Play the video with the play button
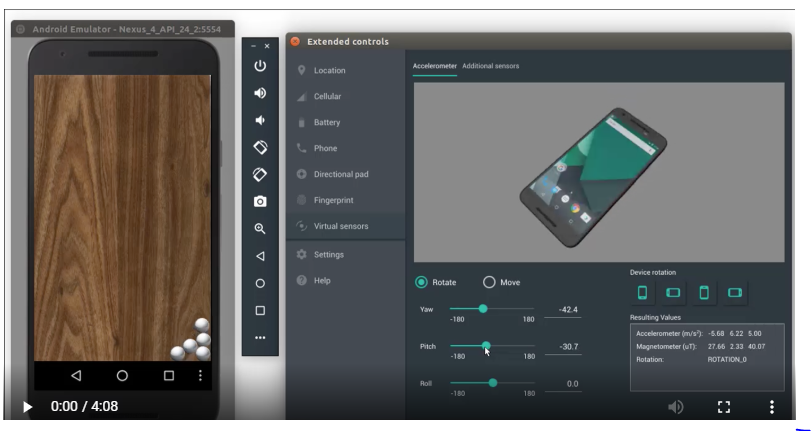This screenshot has width=811, height=431. click(x=27, y=407)
